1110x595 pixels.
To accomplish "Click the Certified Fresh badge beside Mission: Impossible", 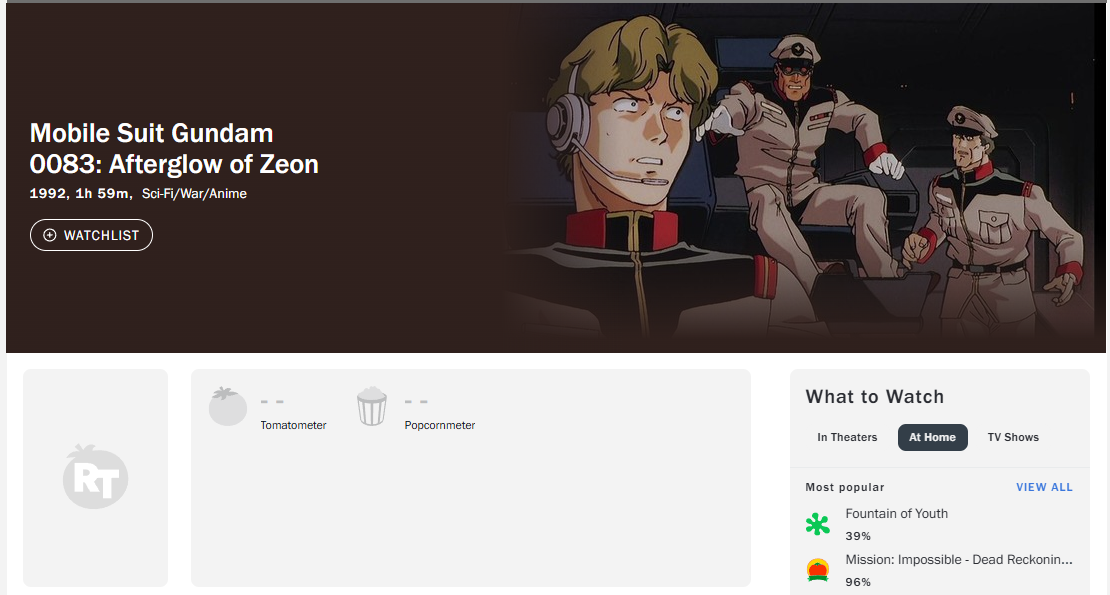I will click(818, 570).
